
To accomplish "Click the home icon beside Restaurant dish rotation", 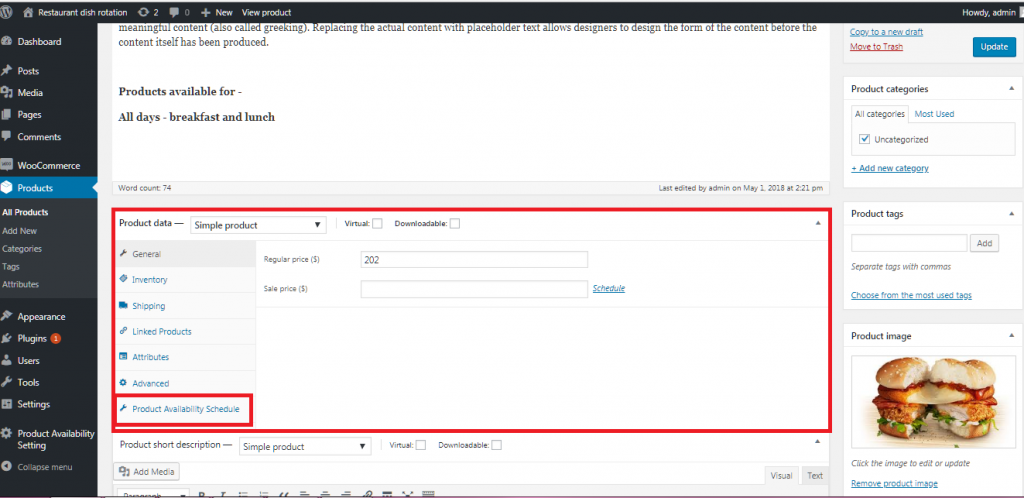I will coord(29,12).
